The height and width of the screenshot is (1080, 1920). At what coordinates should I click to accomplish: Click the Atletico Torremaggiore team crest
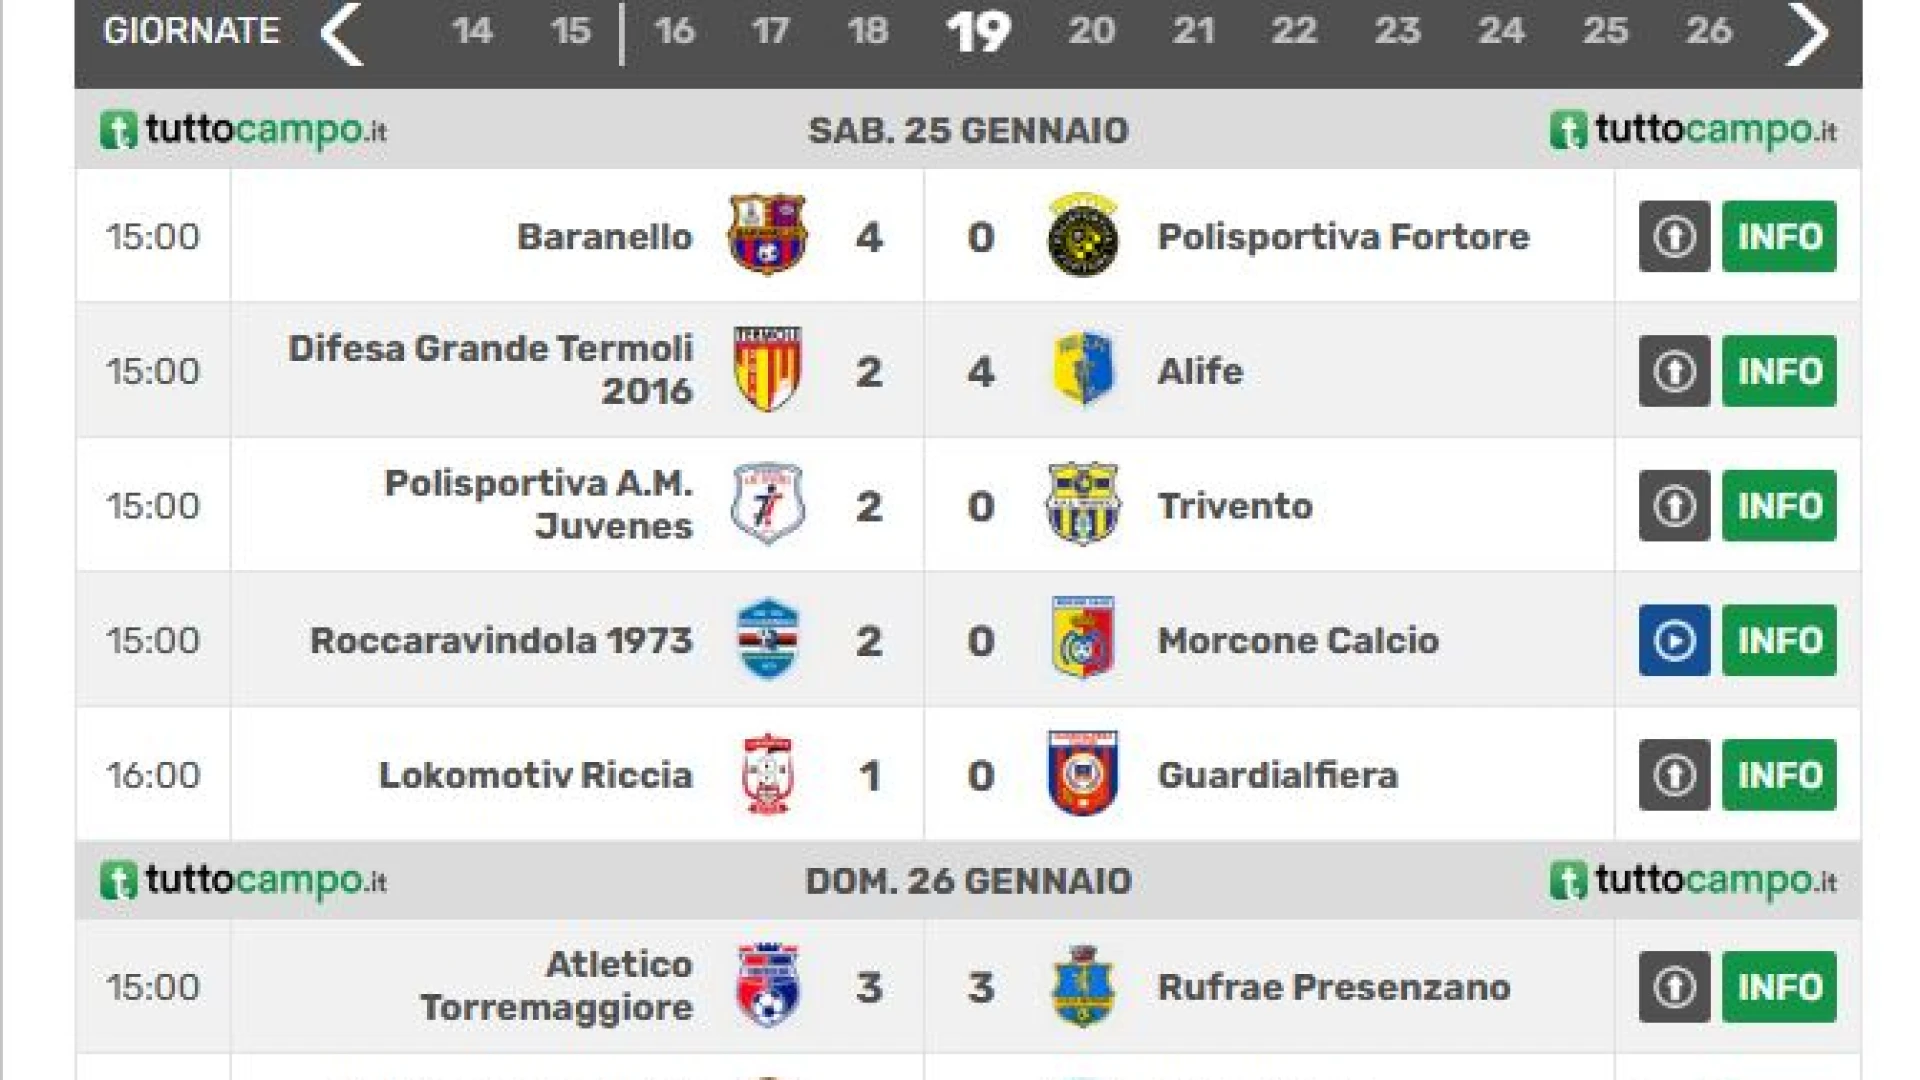[x=767, y=985]
